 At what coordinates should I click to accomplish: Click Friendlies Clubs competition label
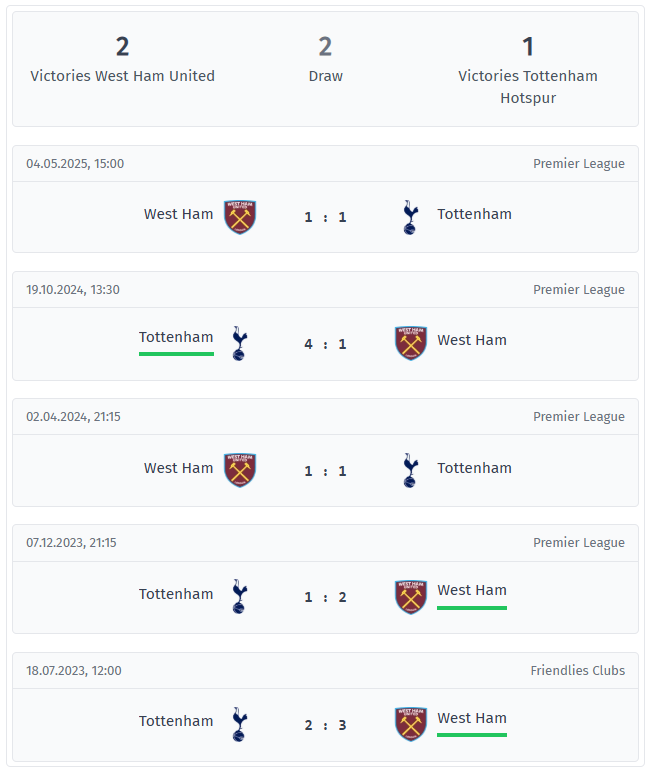[578, 671]
